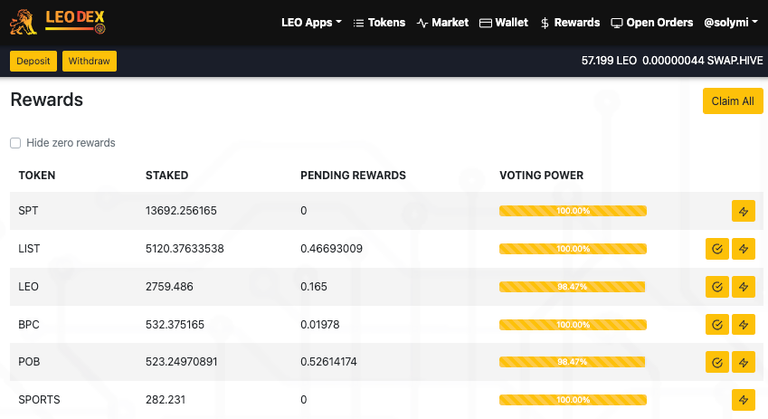
Task: Select the SPT token name
Action: 28,211
